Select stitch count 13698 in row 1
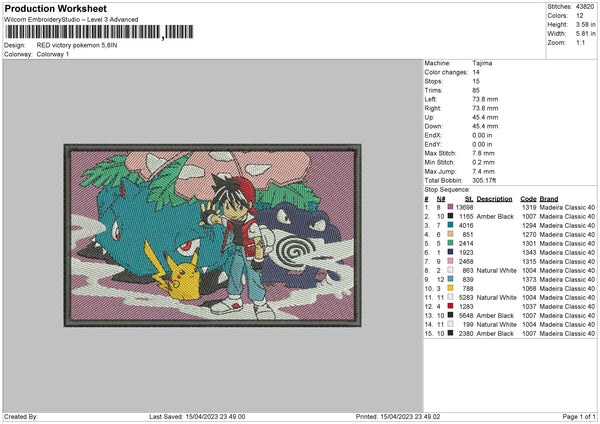 pos(465,207)
